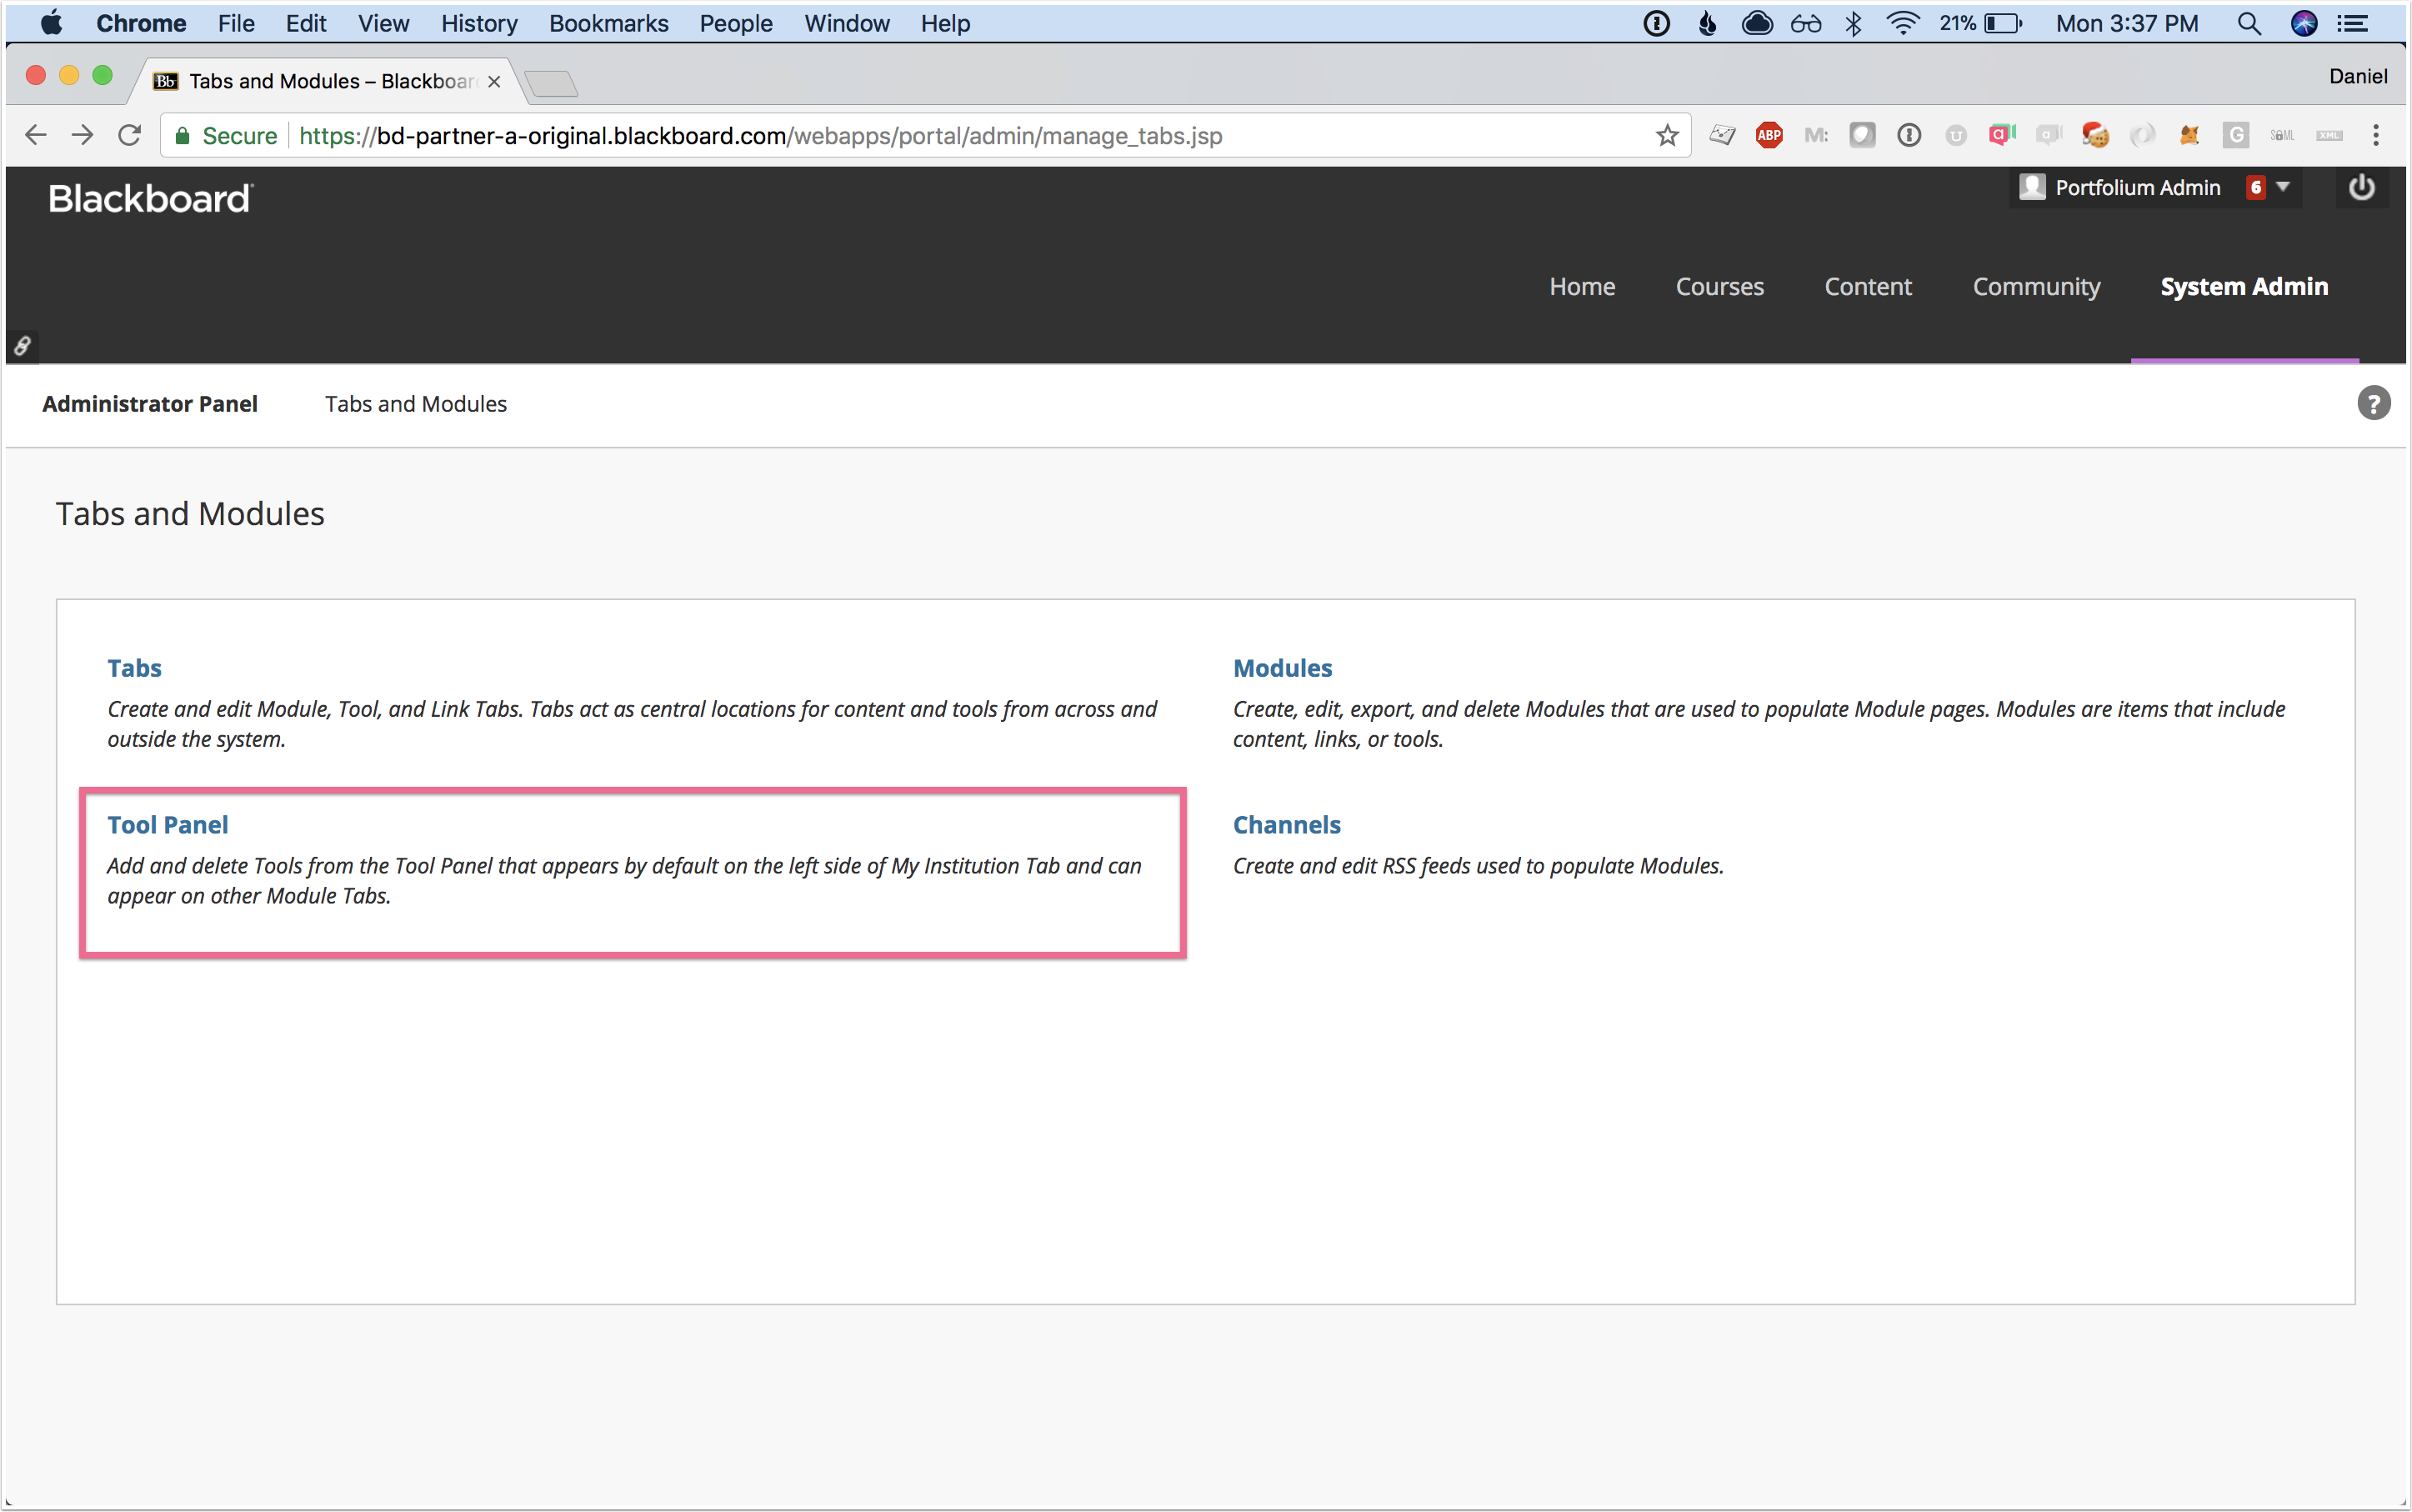Screen dimensions: 2412x1512
Task: Bookmark page with the star icon
Action: pyautogui.click(x=1667, y=135)
